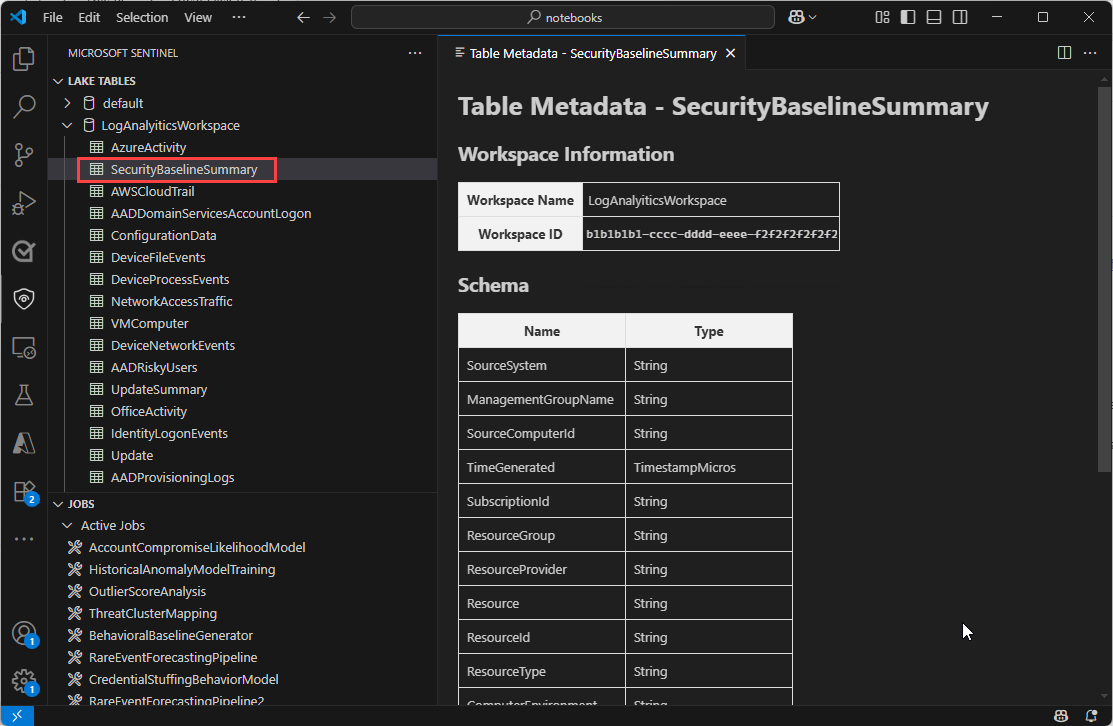Viewport: 1113px width, 726px height.
Task: Open the Manage gear icon
Action: 24,681
